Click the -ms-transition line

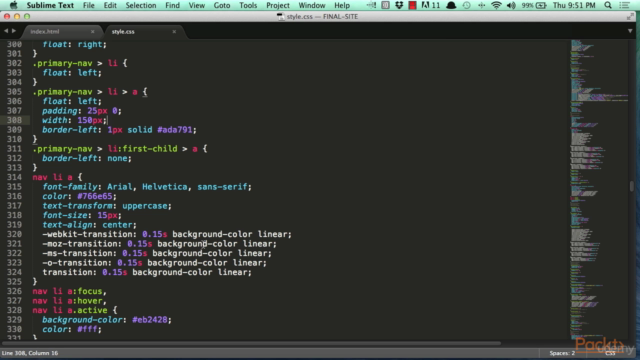tap(157, 253)
